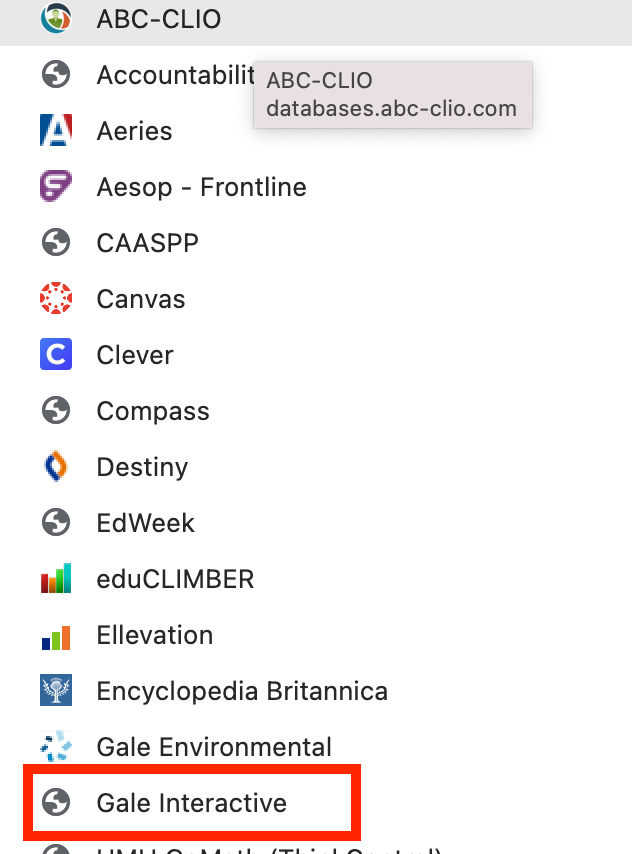Open the Encyclopedia Britannica bookmark text
Viewport: 632px width, 854px height.
pos(242,692)
